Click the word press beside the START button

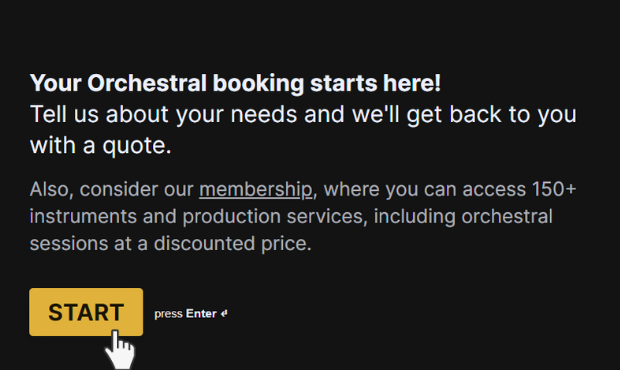168,314
